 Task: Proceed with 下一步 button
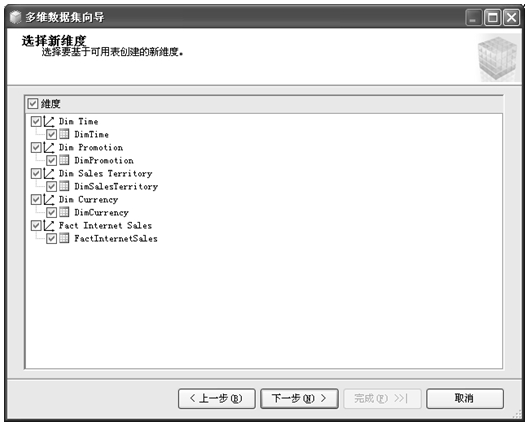point(299,398)
